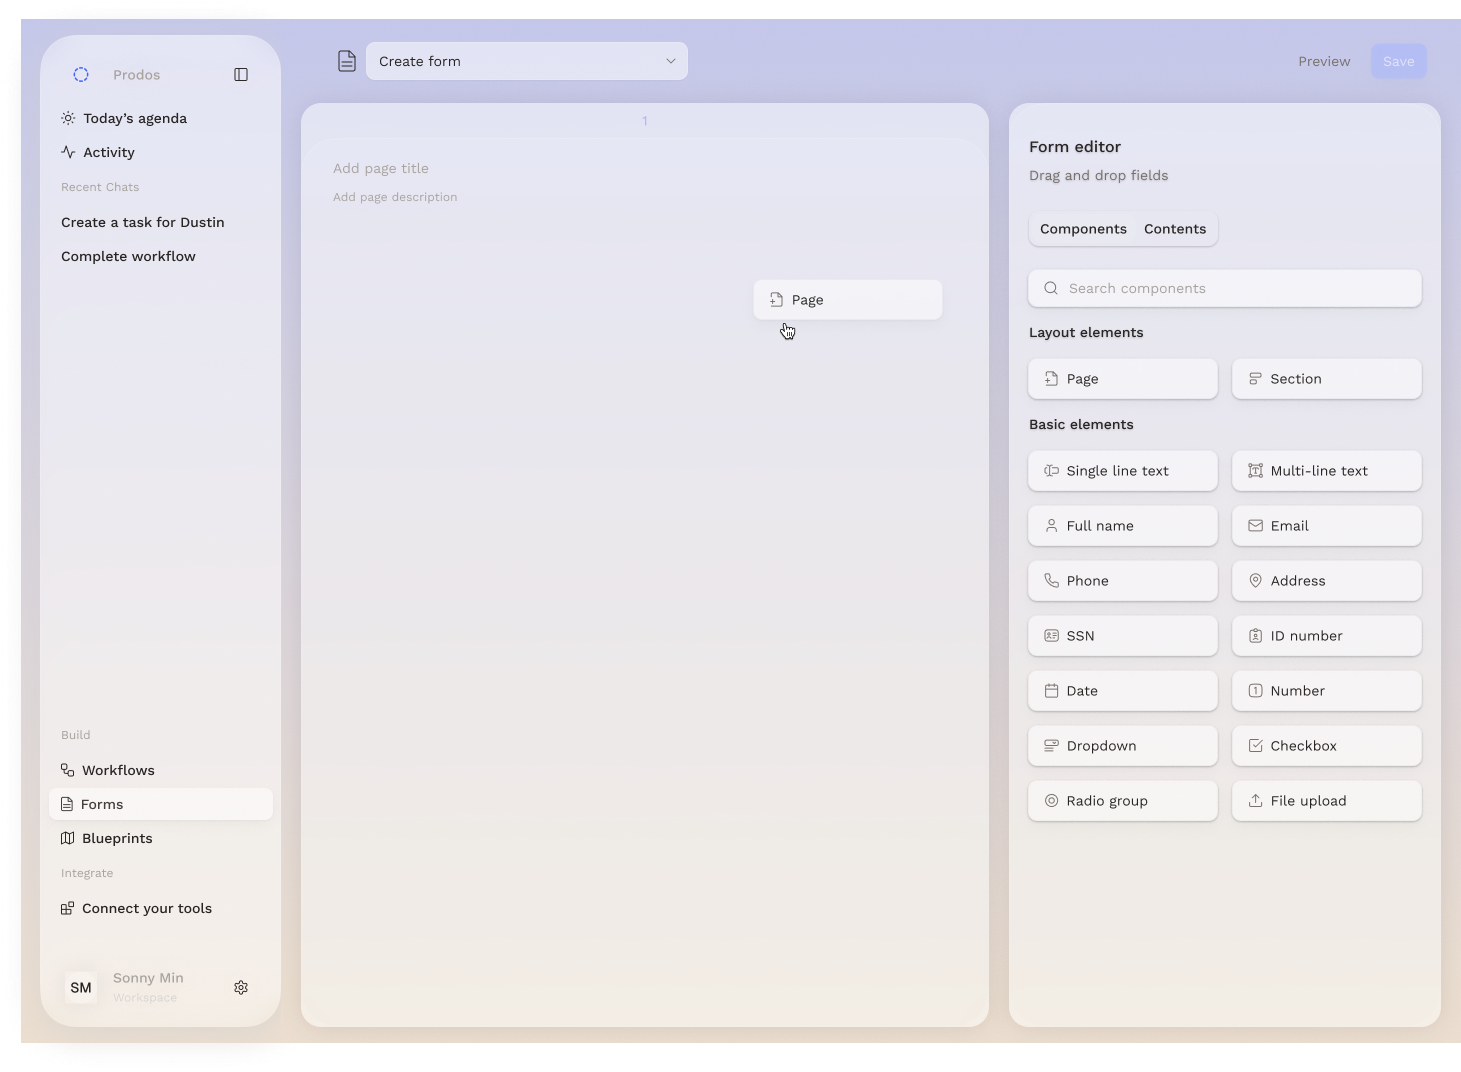Image resolution: width=1461 pixels, height=1072 pixels.
Task: Click the envelope icon on Email
Action: point(1255,526)
